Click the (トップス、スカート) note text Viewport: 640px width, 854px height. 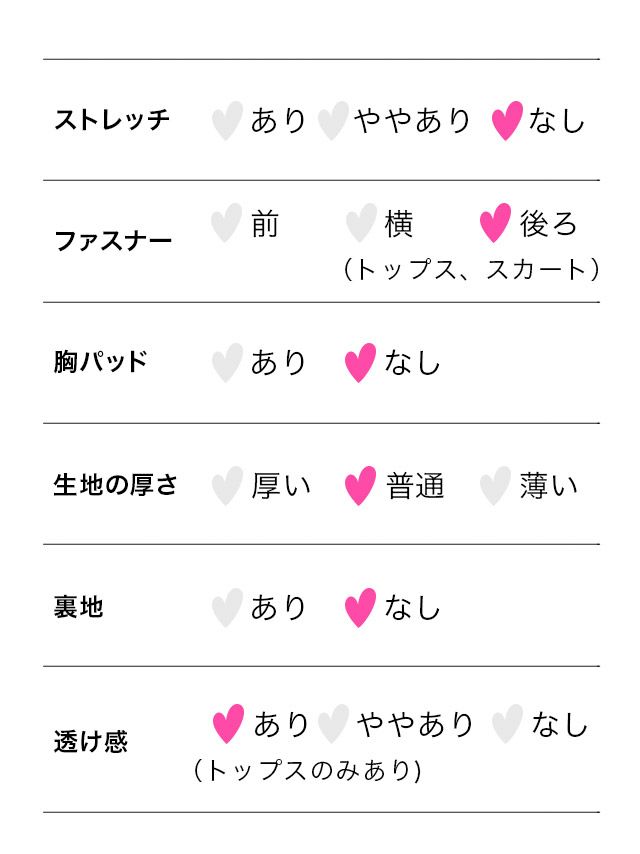coord(470,269)
